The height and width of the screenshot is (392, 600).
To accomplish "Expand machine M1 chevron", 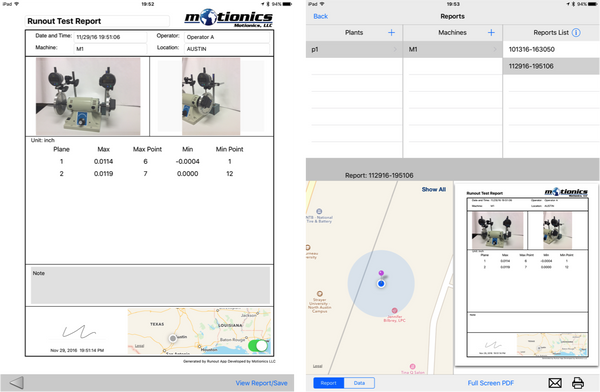I will [x=495, y=49].
